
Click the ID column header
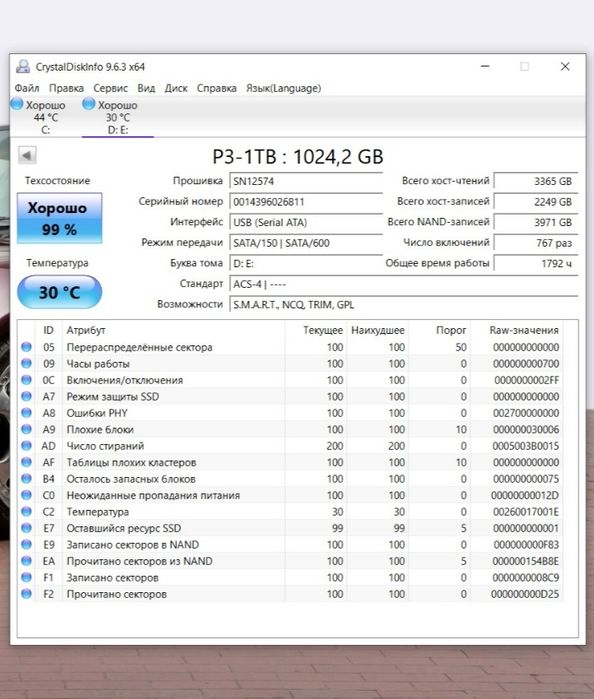(48, 330)
